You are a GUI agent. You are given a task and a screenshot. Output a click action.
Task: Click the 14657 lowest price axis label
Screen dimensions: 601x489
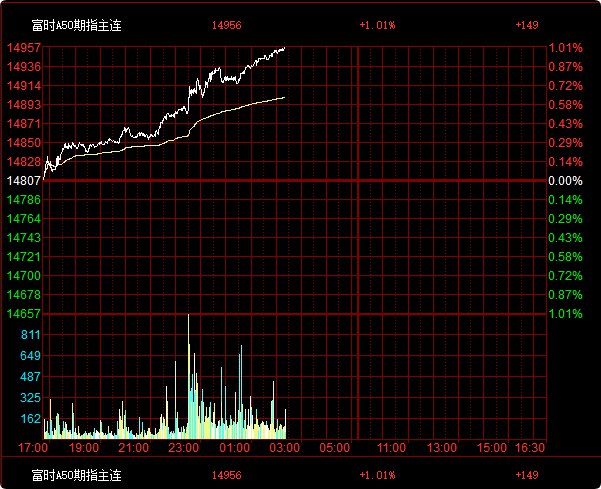tap(24, 314)
